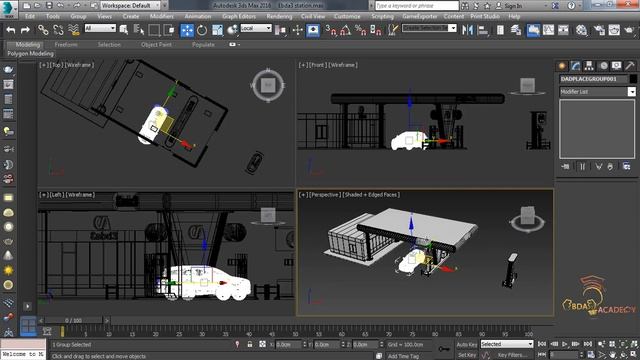
Task: Toggle the Spinner Snap button
Action: point(376,30)
